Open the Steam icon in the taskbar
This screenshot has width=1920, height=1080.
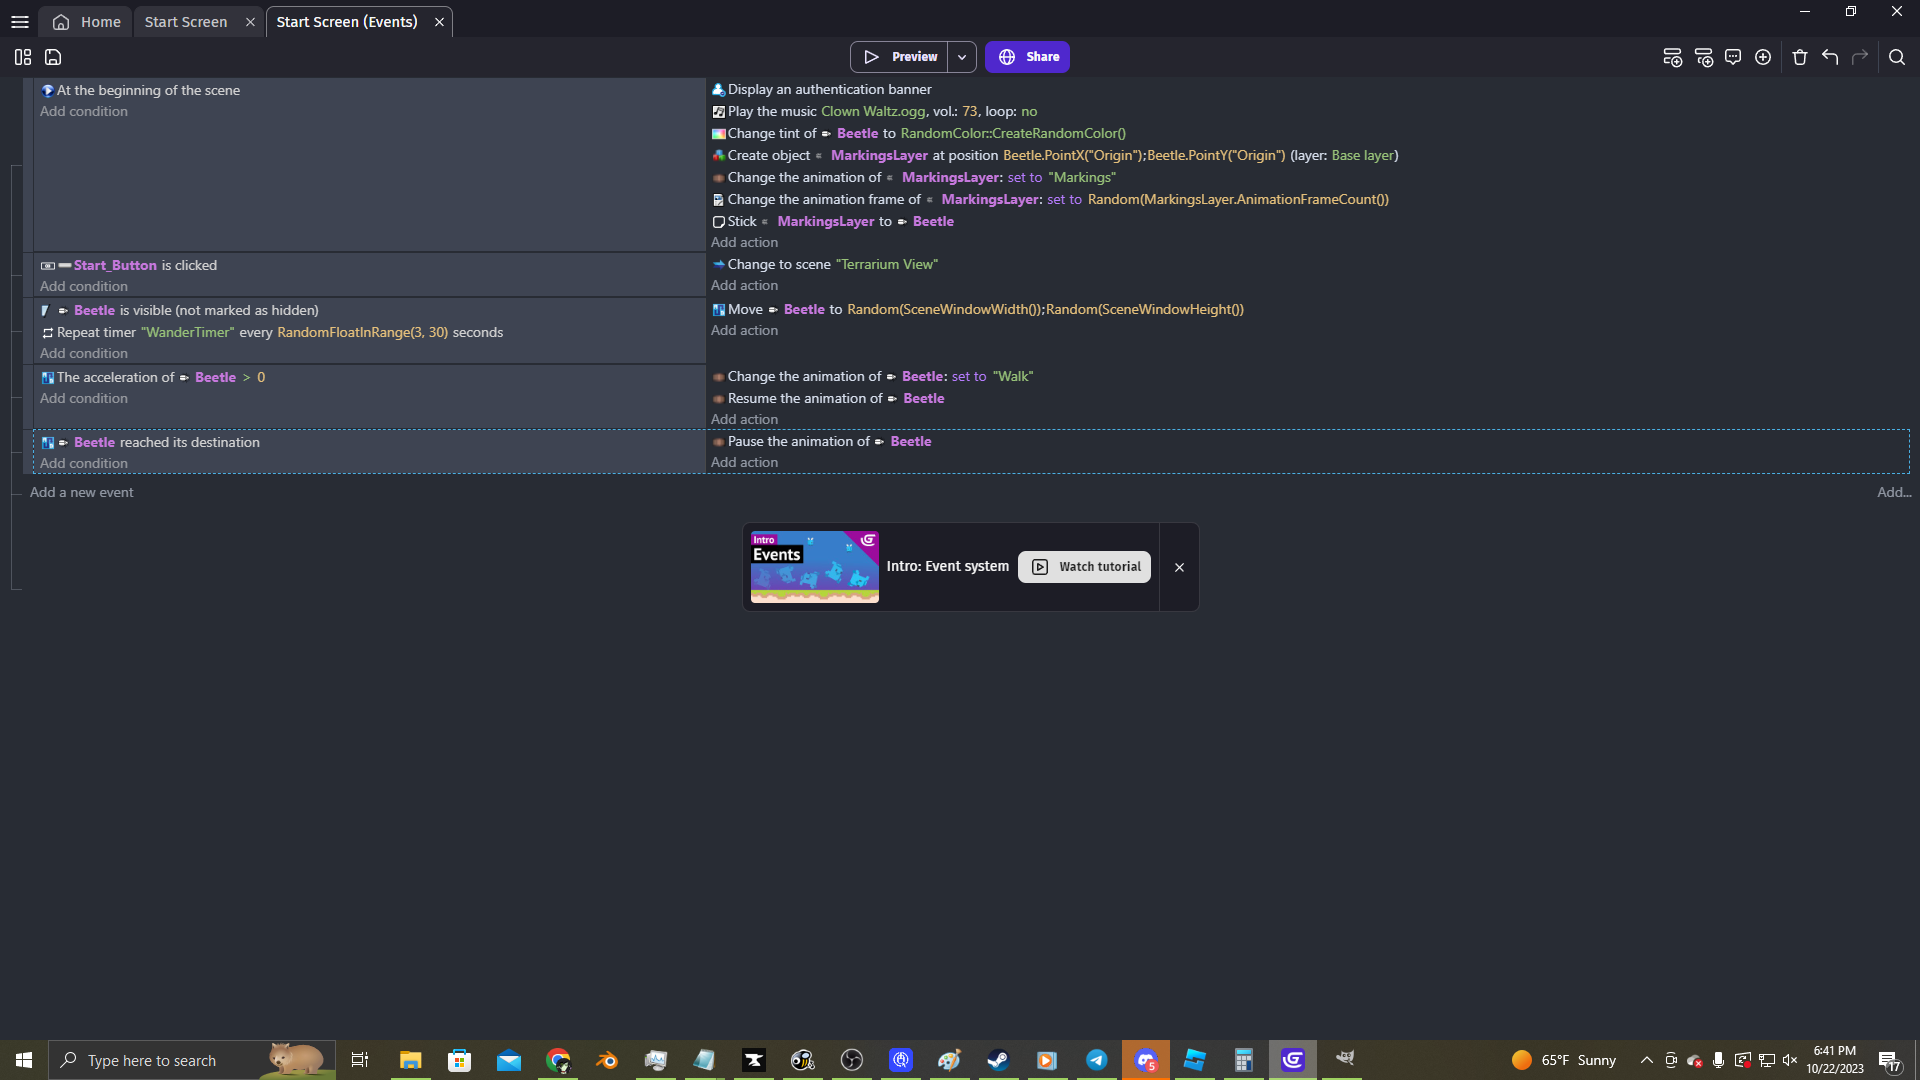(x=998, y=1060)
